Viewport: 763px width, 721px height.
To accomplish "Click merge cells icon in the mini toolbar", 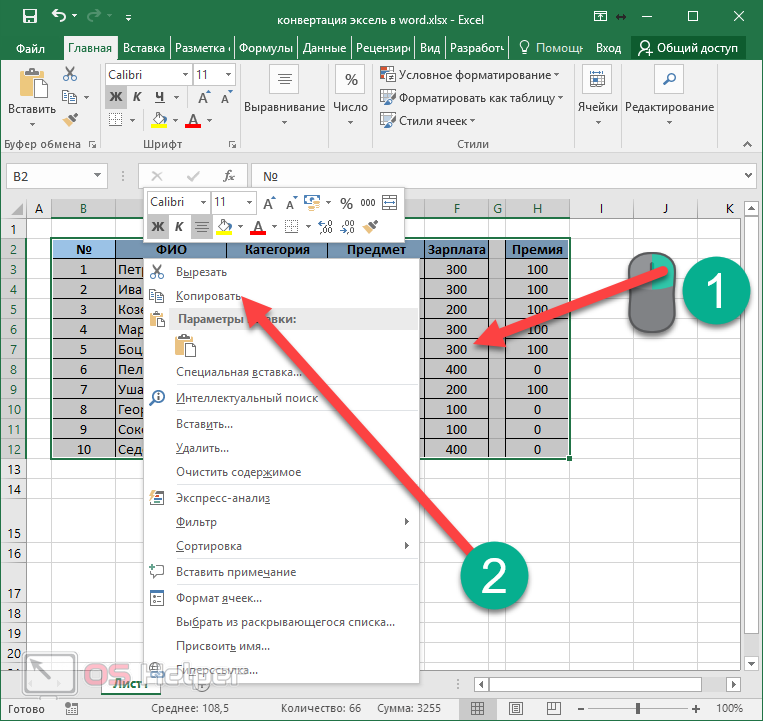I will coord(389,202).
